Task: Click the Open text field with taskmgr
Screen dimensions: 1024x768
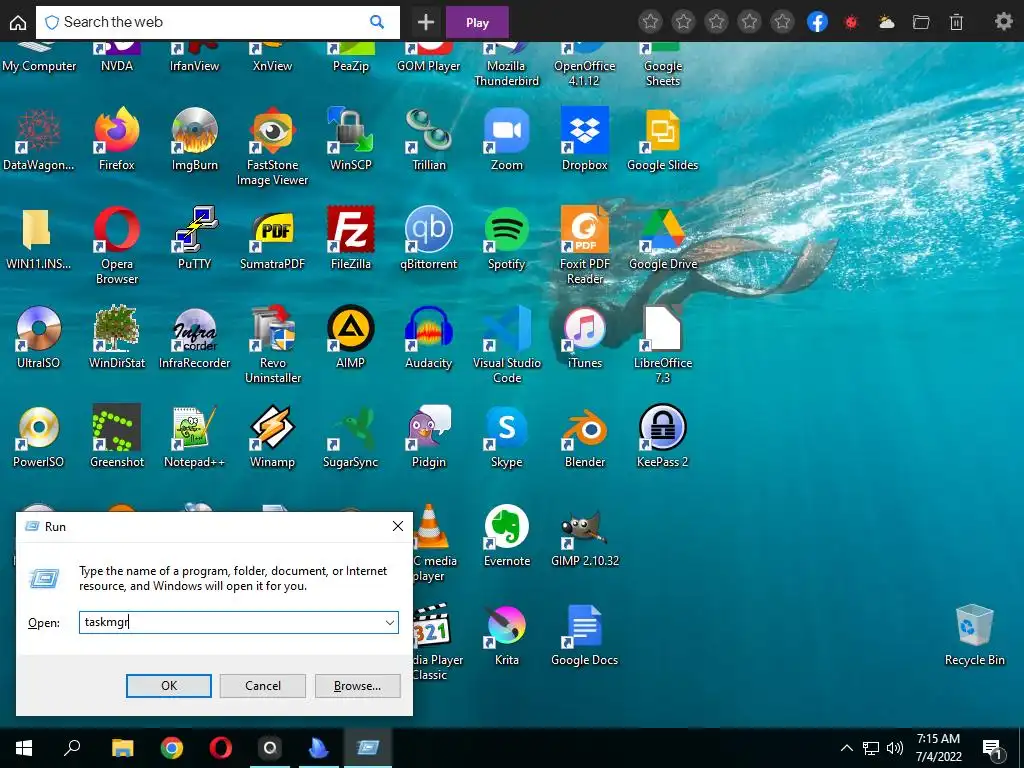Action: 238,622
